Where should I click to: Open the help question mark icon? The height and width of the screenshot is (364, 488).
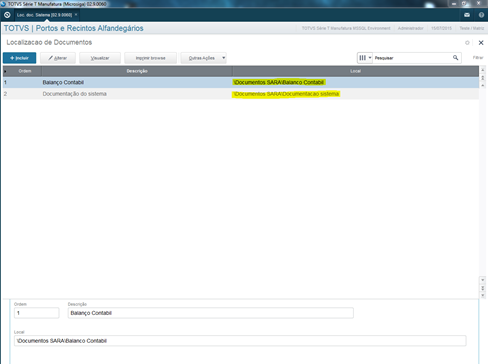(x=481, y=15)
